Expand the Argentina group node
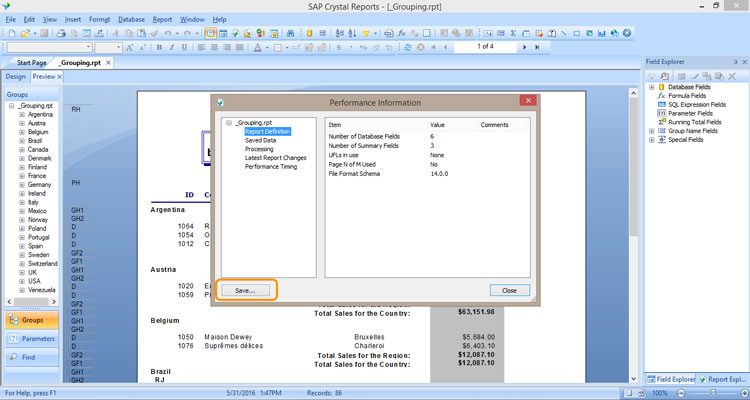The image size is (750, 400). tap(22, 115)
